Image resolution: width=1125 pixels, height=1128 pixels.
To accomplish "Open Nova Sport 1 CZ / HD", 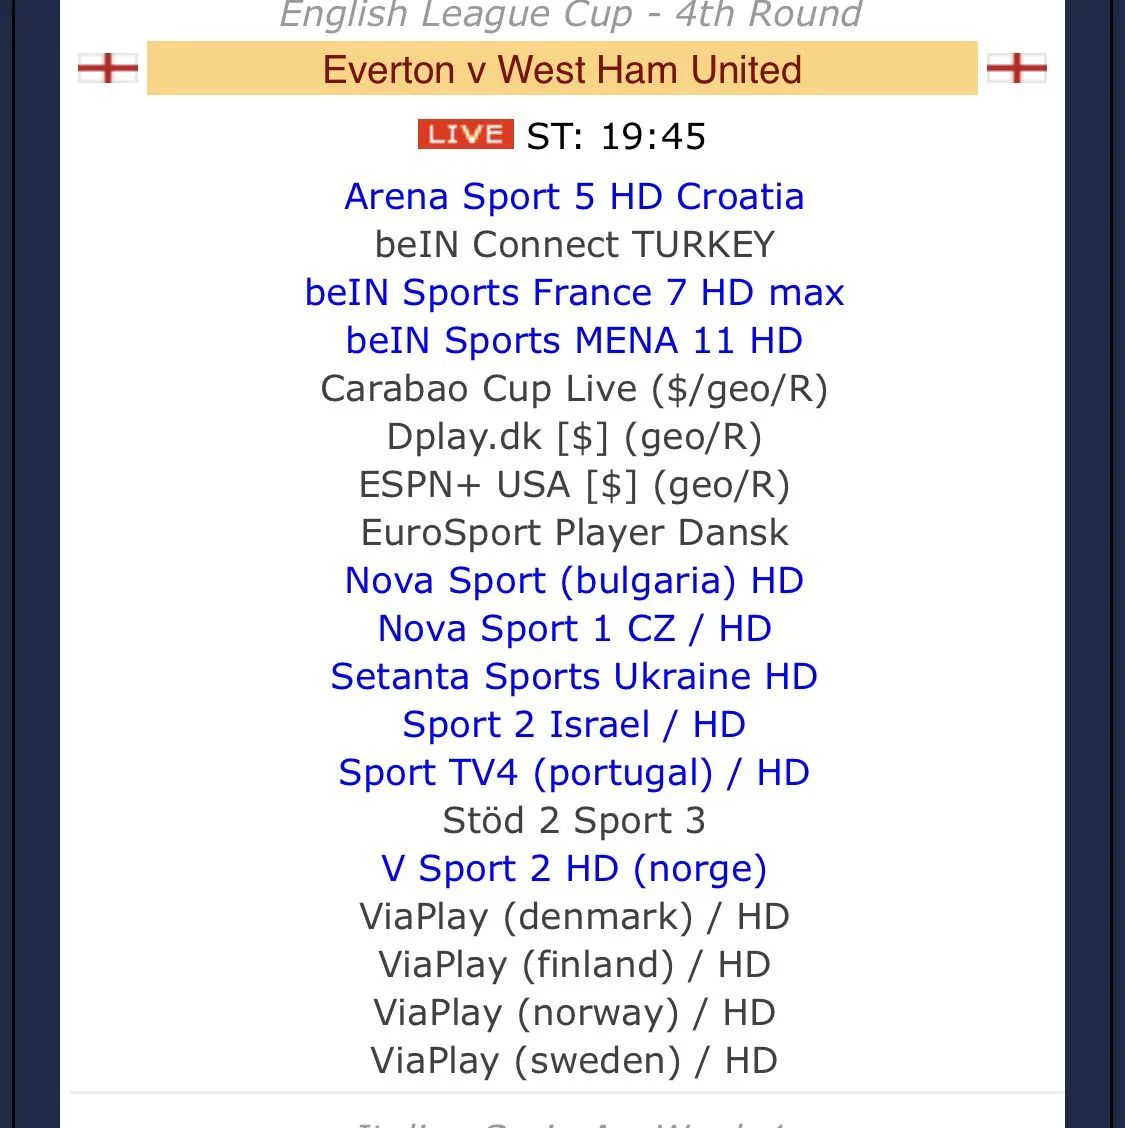I will point(574,629).
